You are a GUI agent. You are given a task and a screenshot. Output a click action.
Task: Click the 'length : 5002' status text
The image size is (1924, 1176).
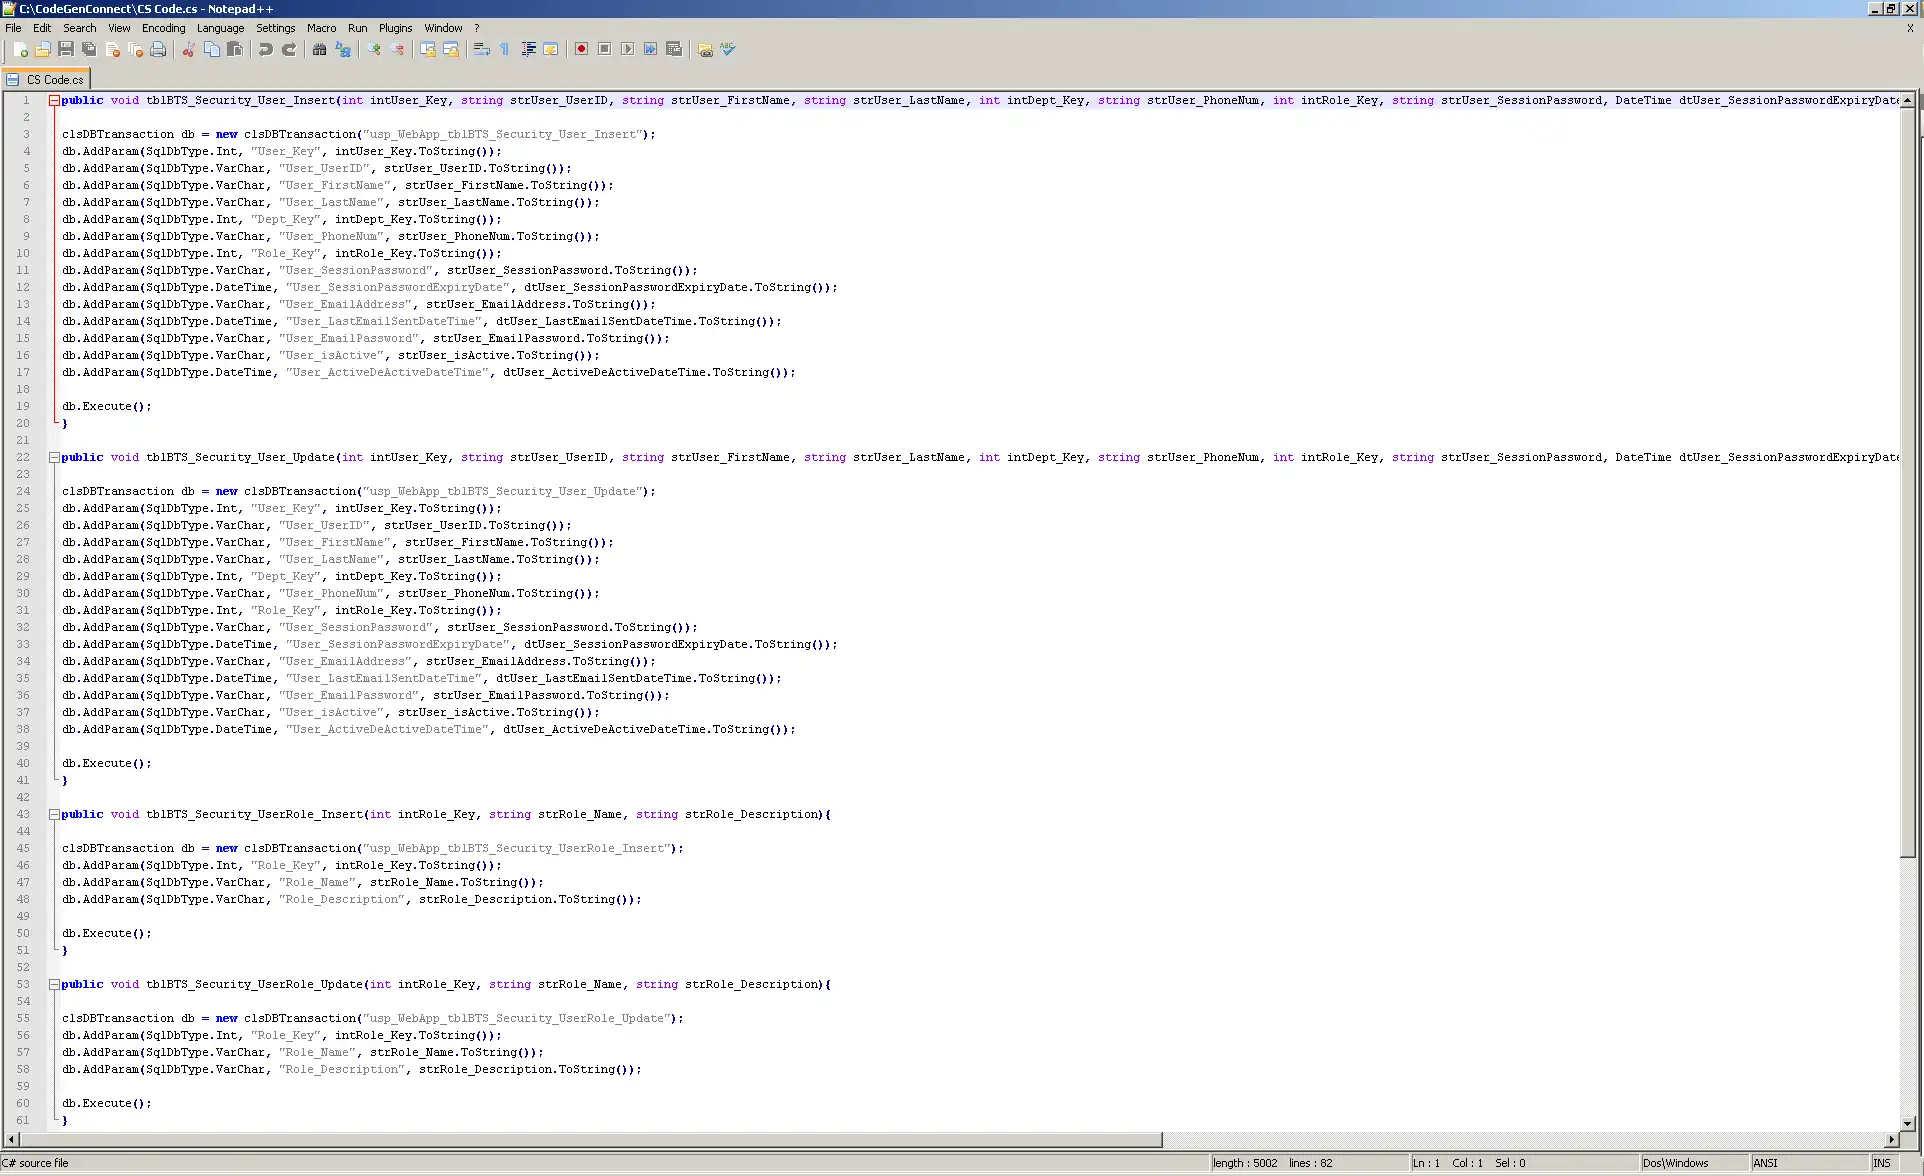tap(1245, 1164)
